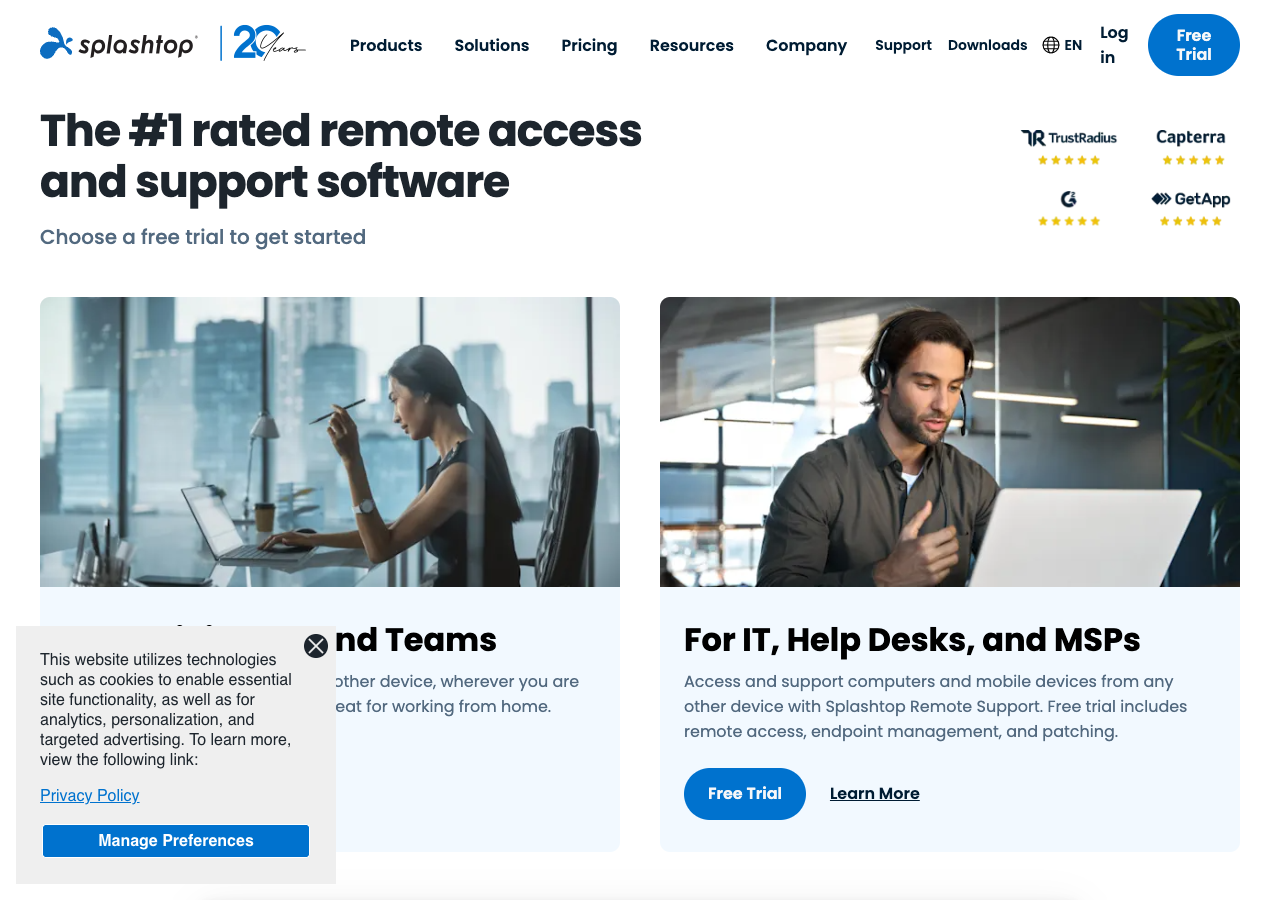Viewport: 1280px width, 900px height.
Task: Dismiss the cookie notice with the X
Action: [316, 646]
